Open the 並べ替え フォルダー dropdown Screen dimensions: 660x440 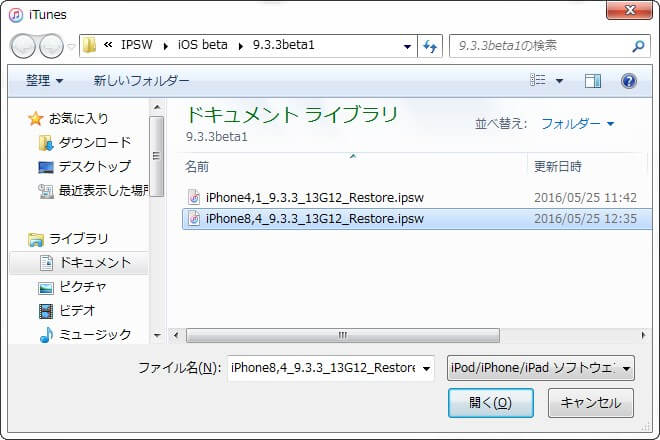tap(578, 124)
